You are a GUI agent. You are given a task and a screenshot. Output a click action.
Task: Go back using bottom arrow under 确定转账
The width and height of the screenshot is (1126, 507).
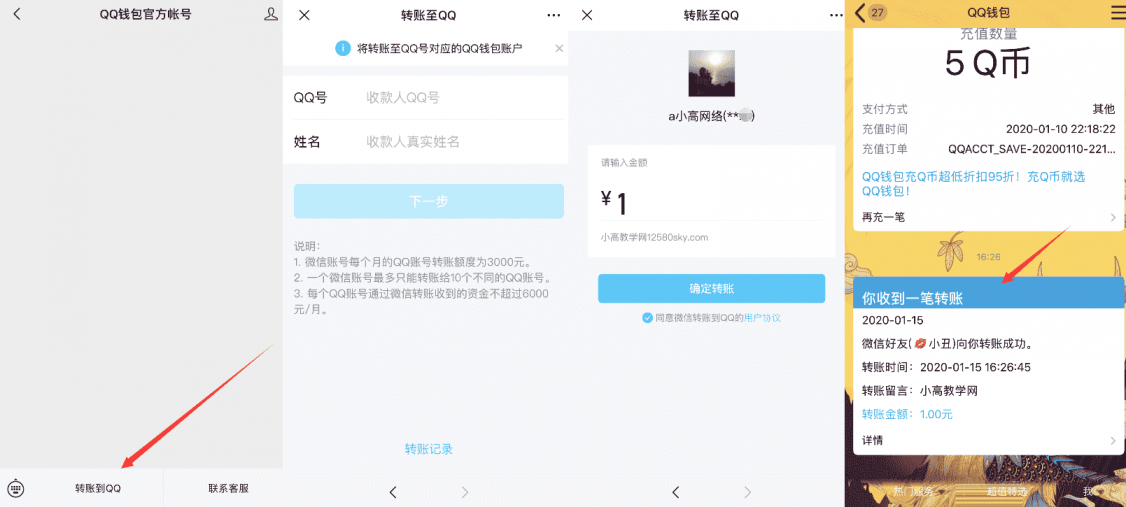[676, 492]
